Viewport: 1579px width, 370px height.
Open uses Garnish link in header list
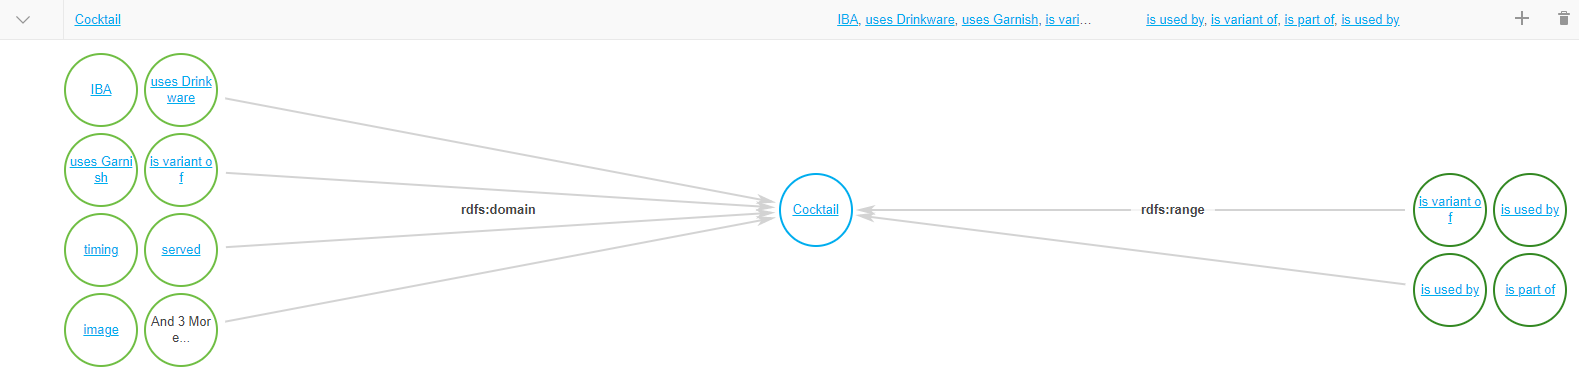point(1000,19)
